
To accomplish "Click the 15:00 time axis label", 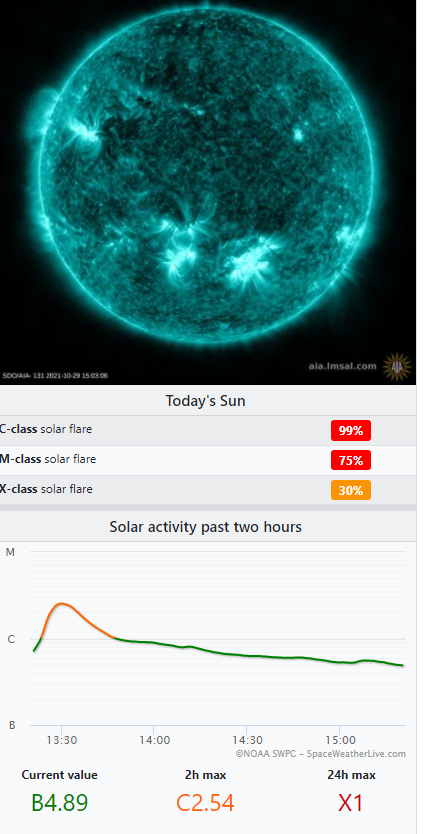I will 340,740.
